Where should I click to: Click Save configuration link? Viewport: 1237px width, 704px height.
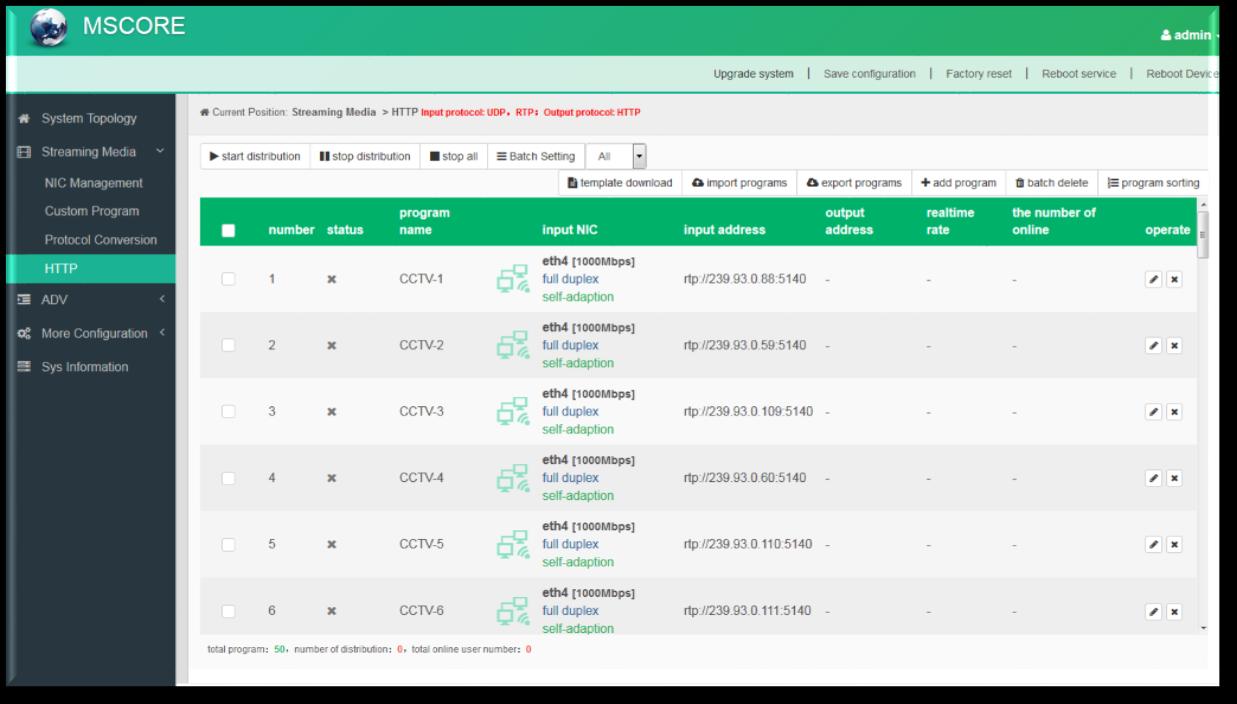tap(869, 74)
